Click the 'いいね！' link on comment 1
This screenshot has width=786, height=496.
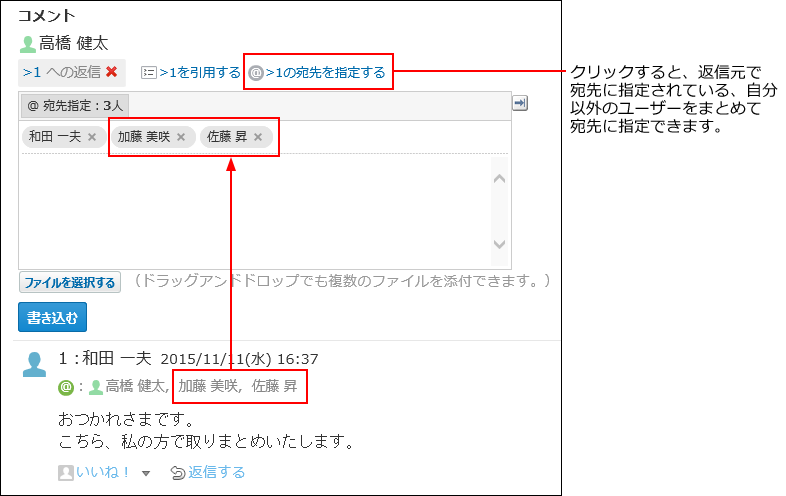pos(103,472)
